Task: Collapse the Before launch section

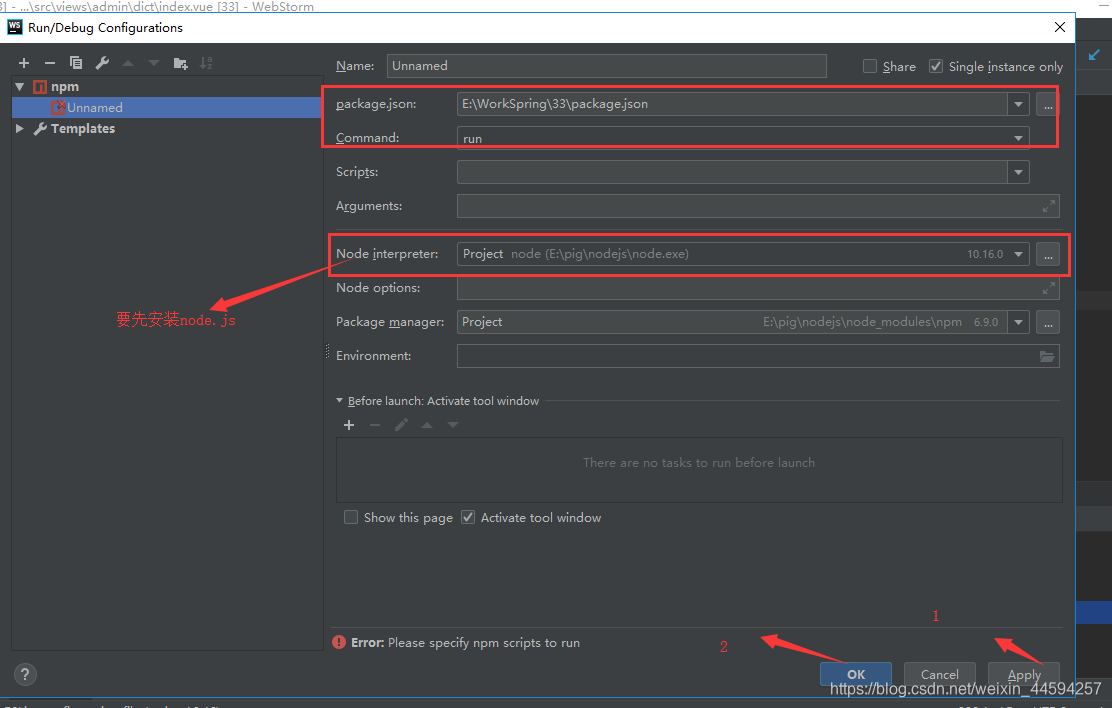Action: (x=339, y=401)
